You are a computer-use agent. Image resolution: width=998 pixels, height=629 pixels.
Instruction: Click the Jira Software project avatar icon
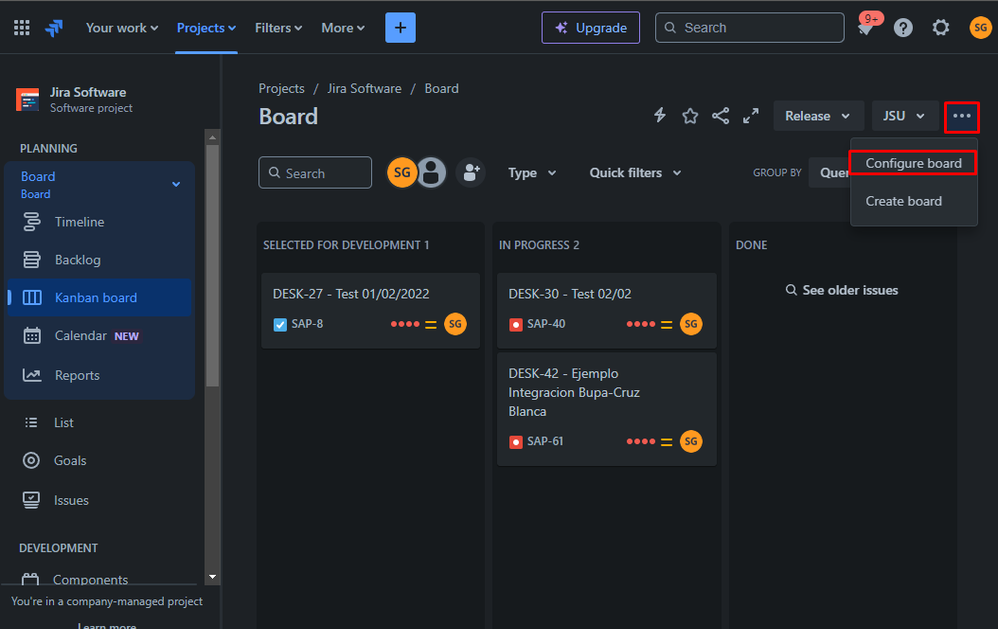pyautogui.click(x=27, y=99)
